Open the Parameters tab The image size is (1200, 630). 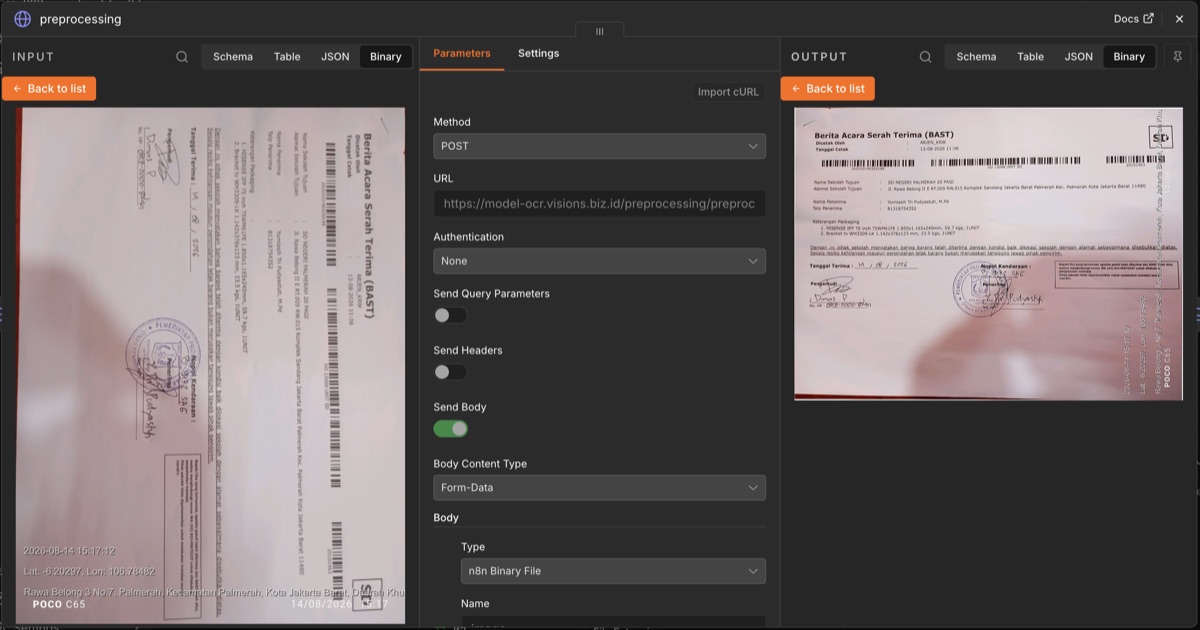click(x=462, y=53)
